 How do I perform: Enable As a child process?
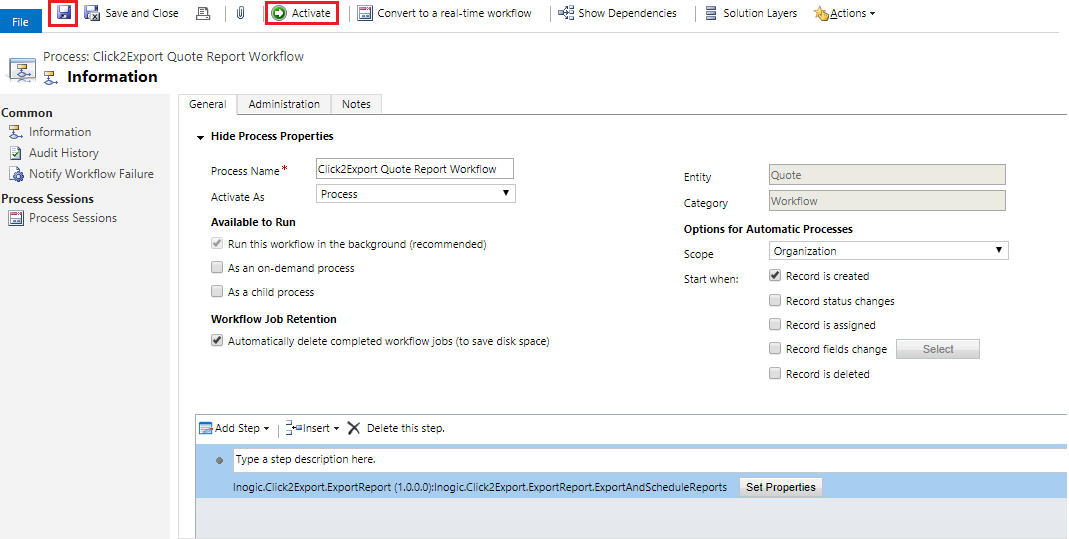[217, 292]
